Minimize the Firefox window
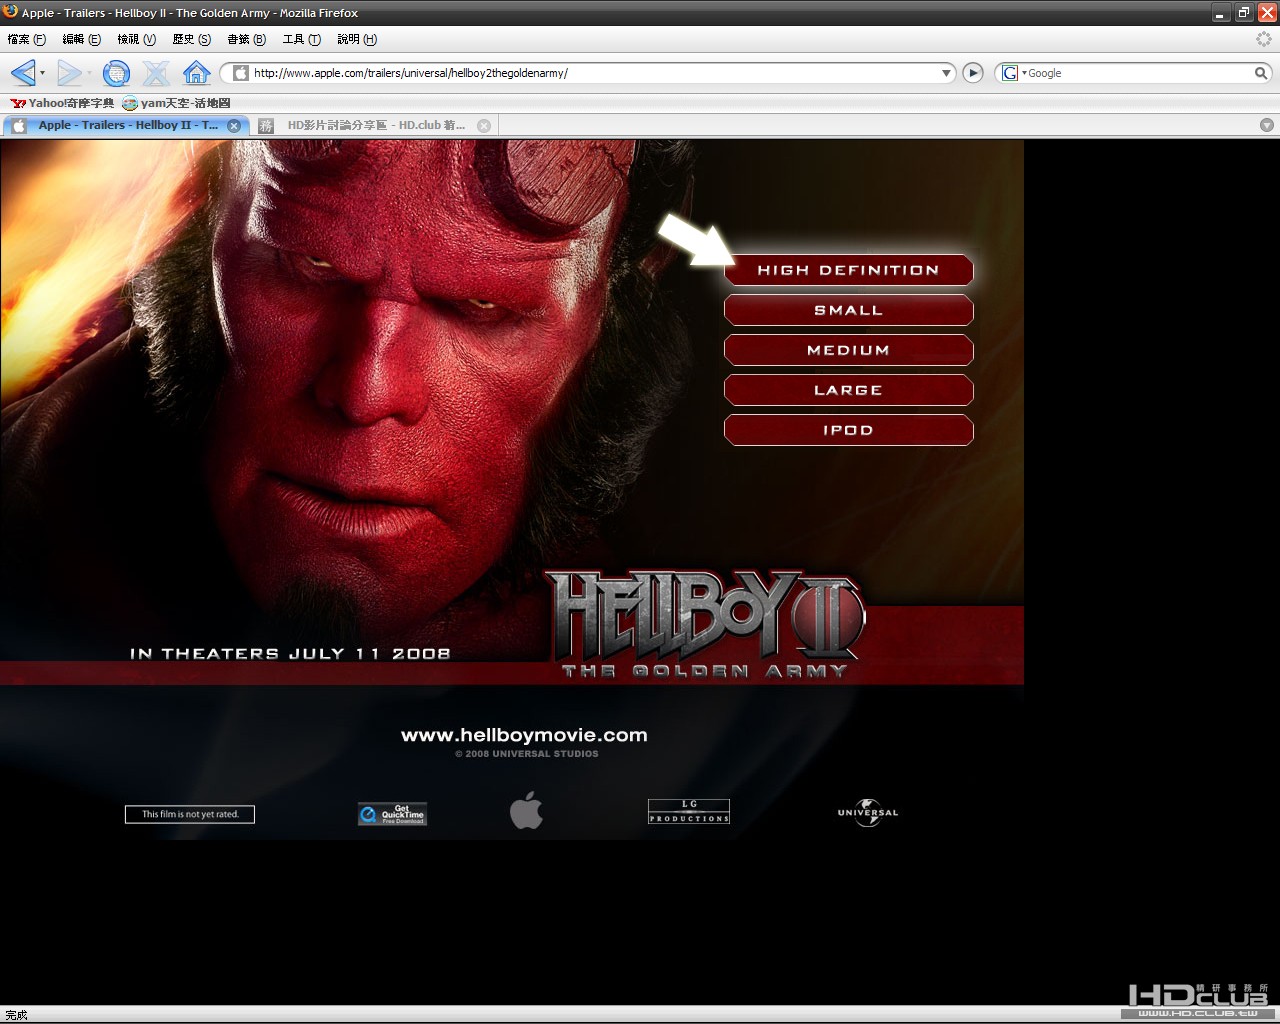 pyautogui.click(x=1221, y=13)
